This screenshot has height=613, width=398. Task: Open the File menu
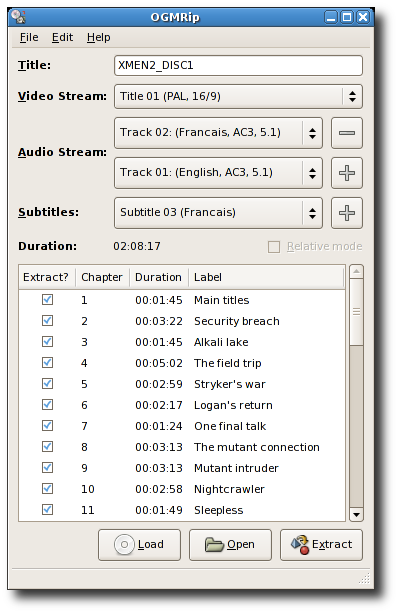point(29,37)
